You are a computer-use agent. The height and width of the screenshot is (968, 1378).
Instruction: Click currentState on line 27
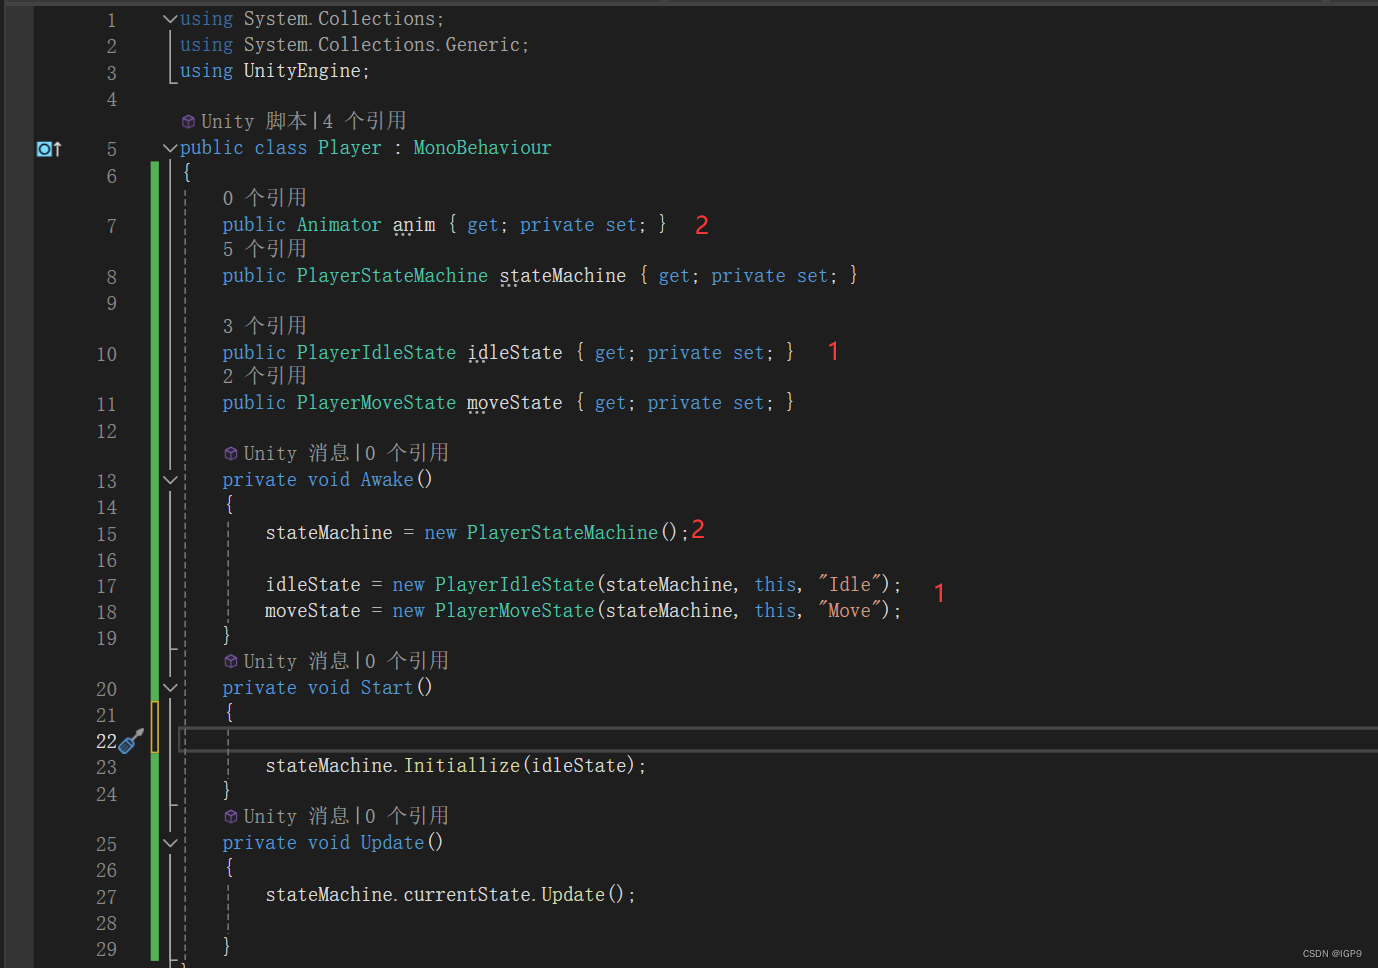click(467, 895)
